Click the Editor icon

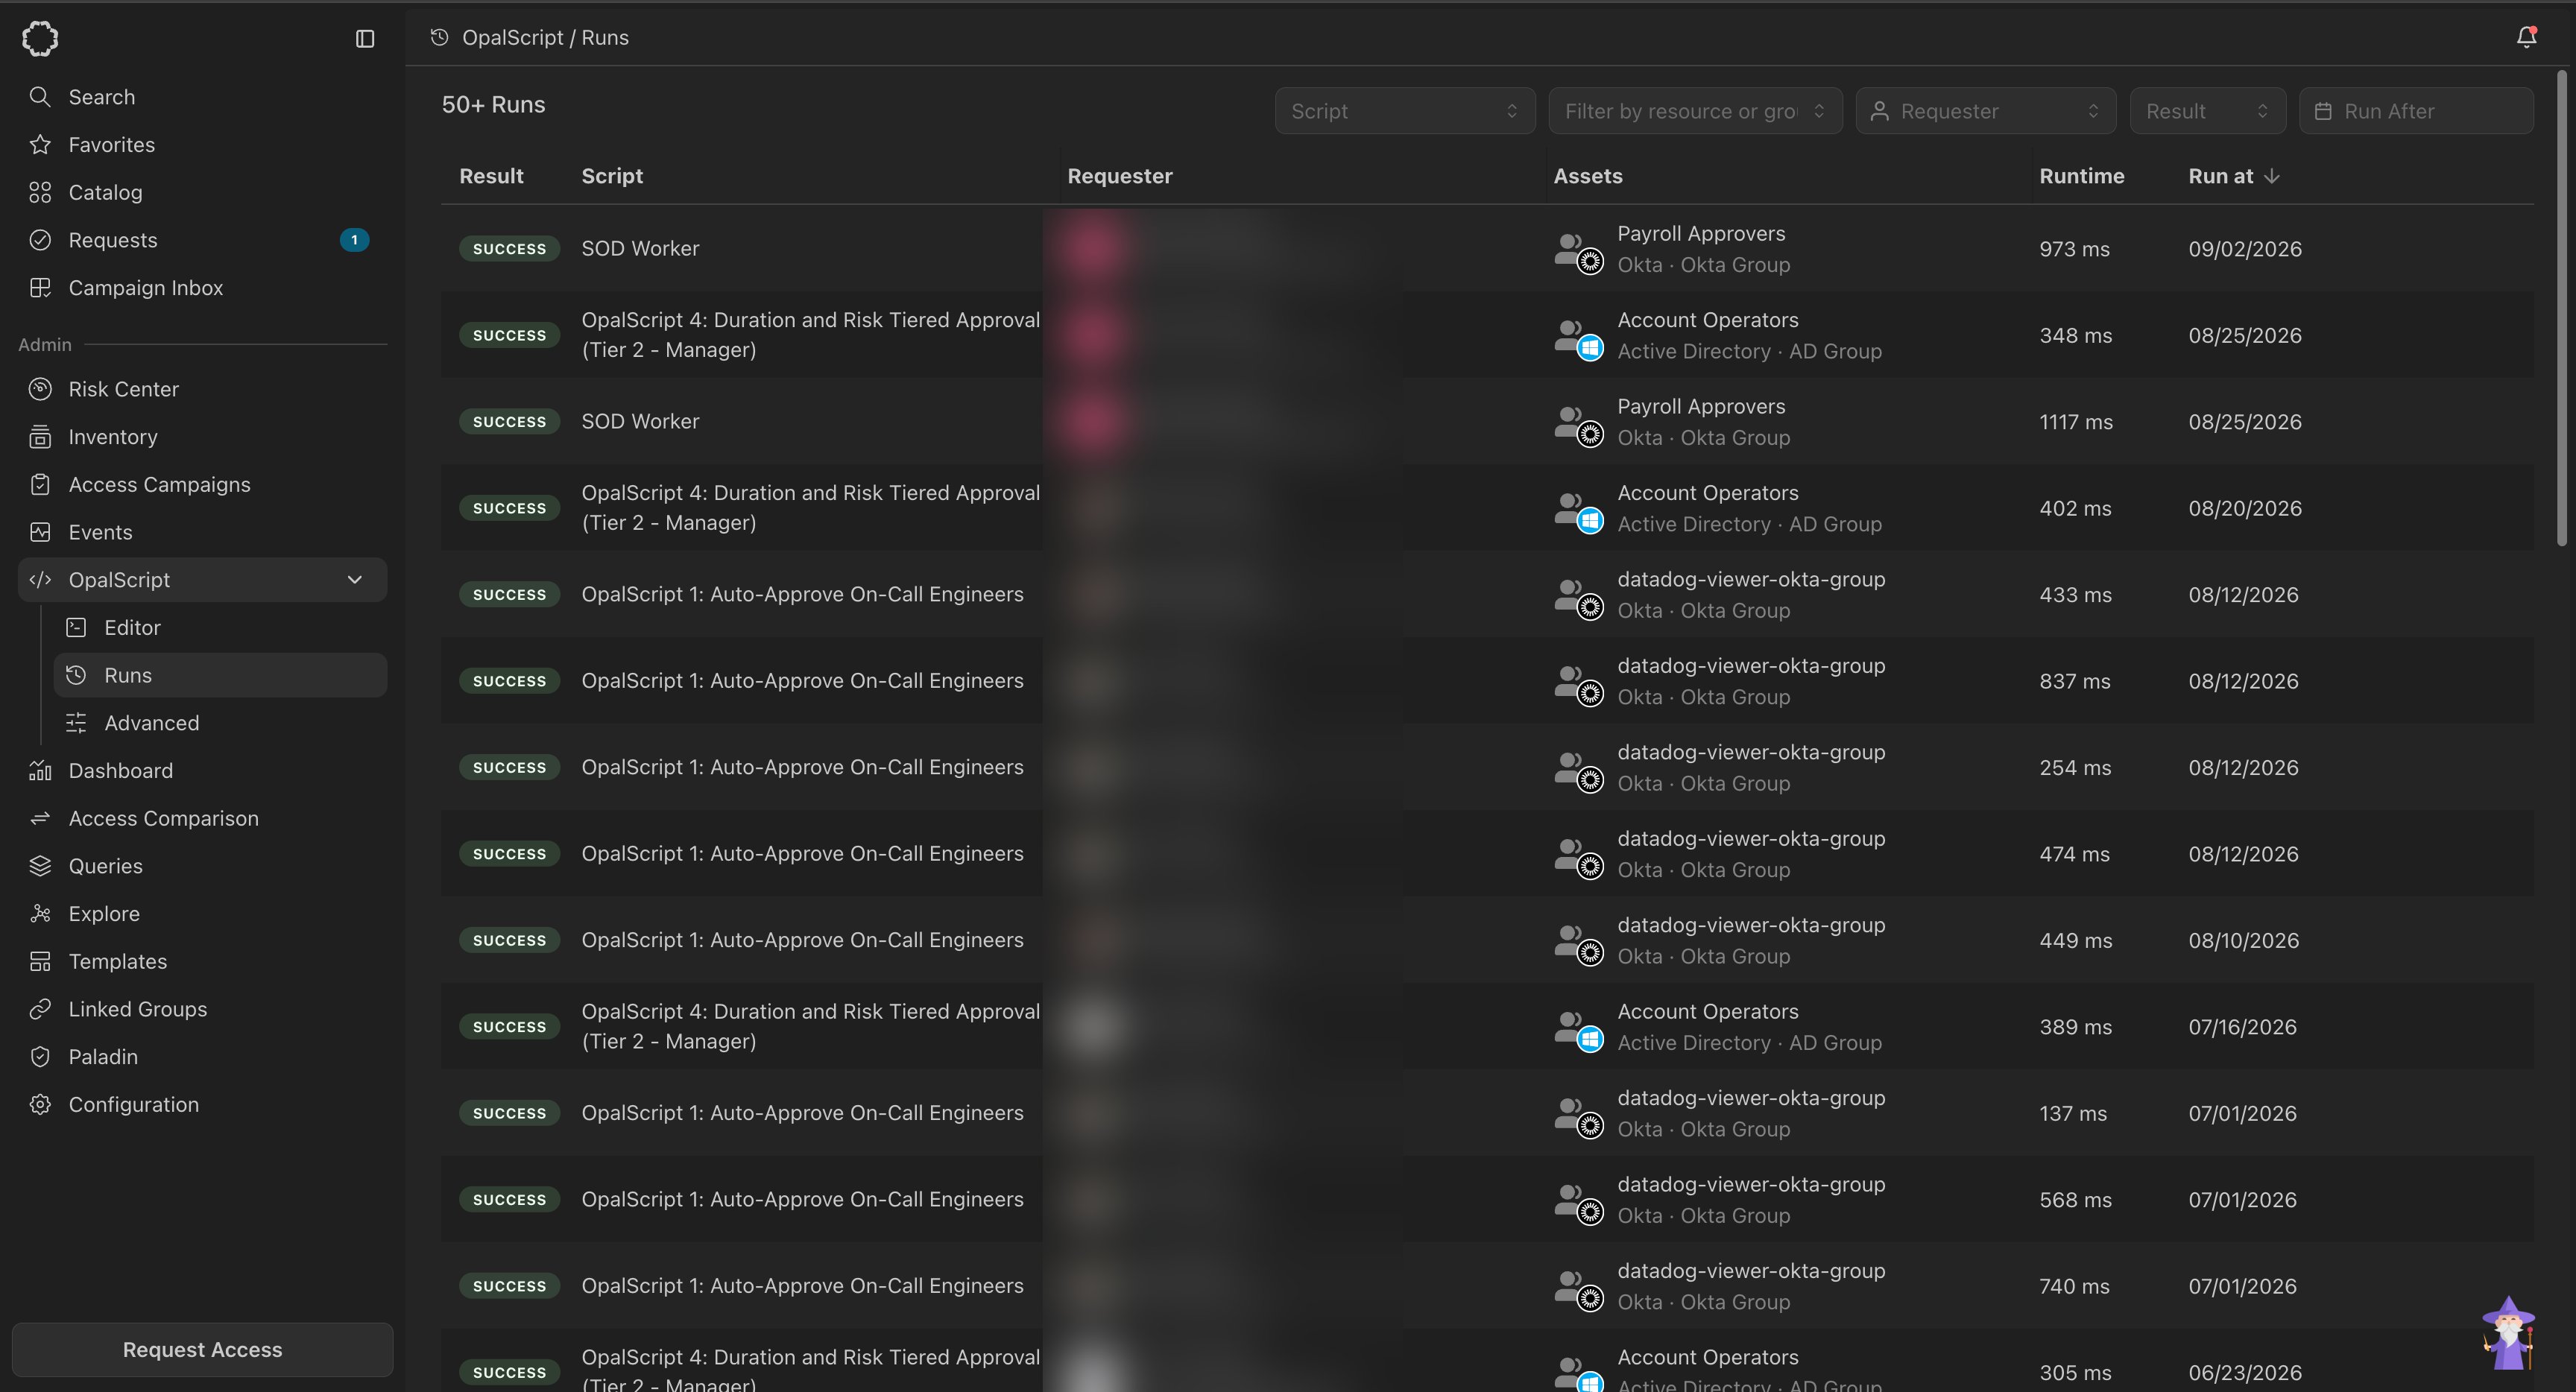click(x=76, y=628)
